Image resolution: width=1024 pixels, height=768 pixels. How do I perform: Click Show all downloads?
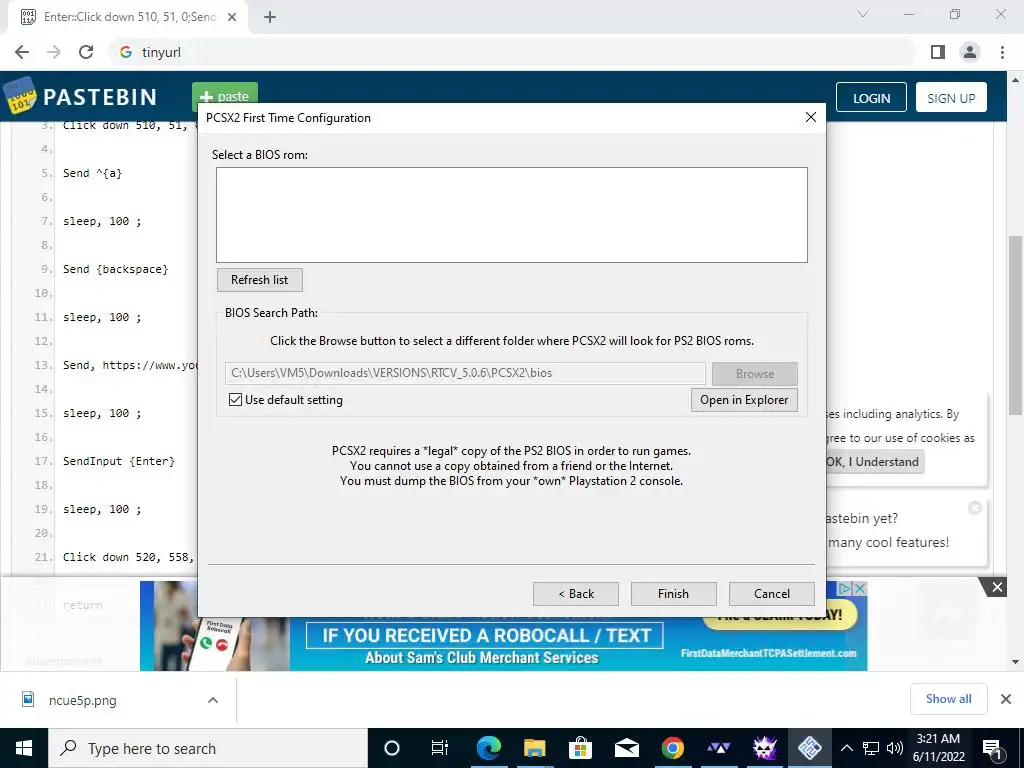(x=948, y=699)
